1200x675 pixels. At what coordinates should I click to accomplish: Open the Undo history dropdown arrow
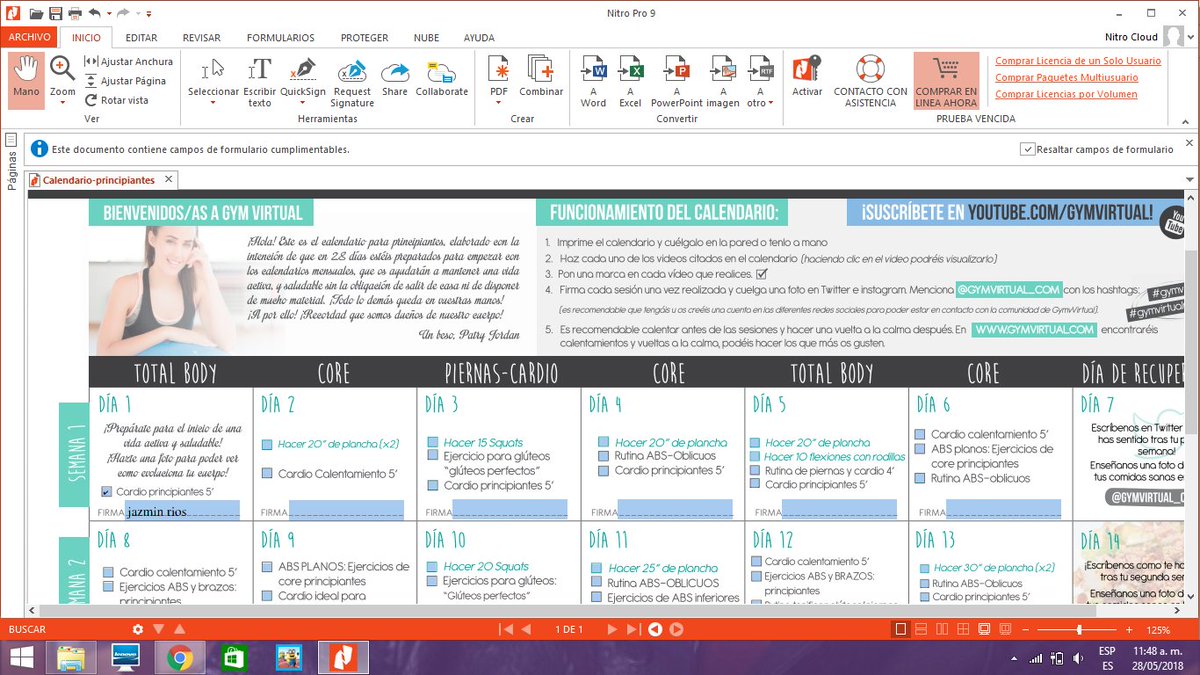click(107, 14)
